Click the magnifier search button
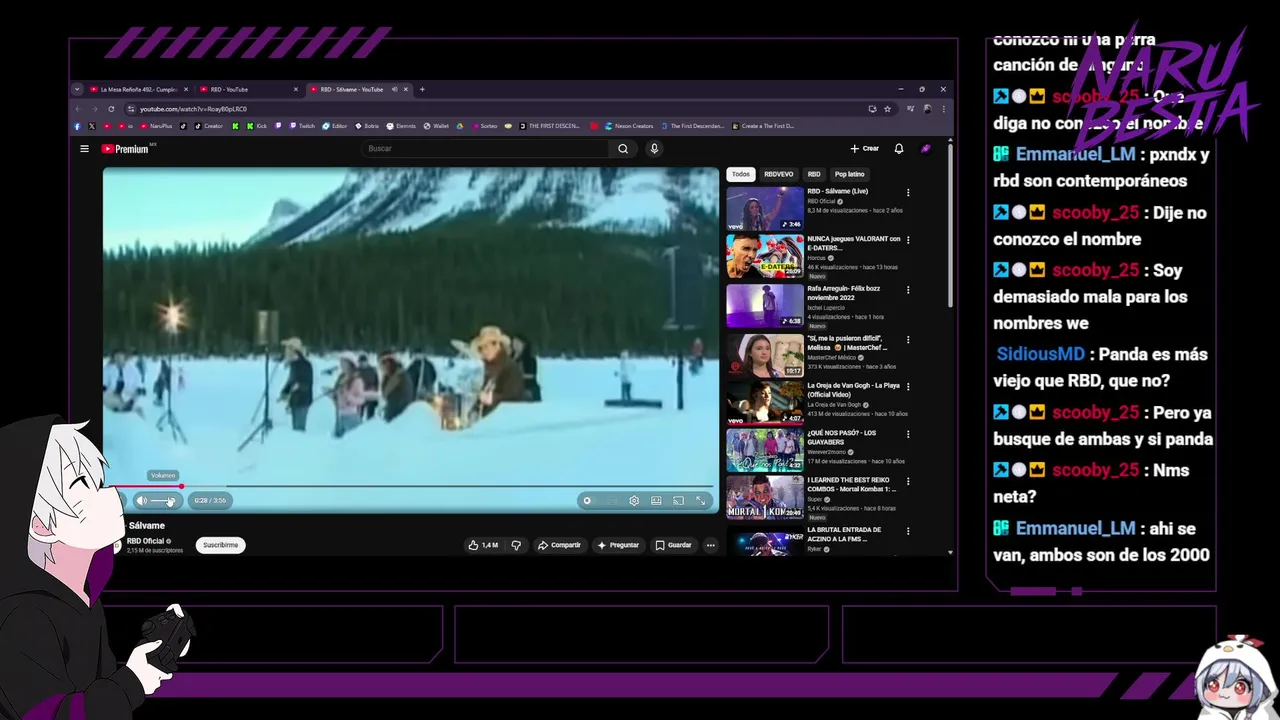 tap(623, 149)
